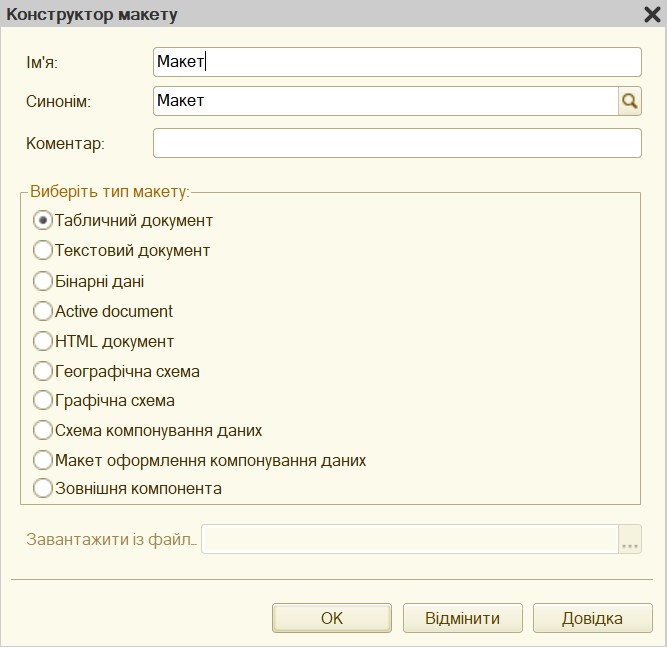The width and height of the screenshot is (667, 647).
Task: Choose Бінарні дані template type
Action: (43, 281)
